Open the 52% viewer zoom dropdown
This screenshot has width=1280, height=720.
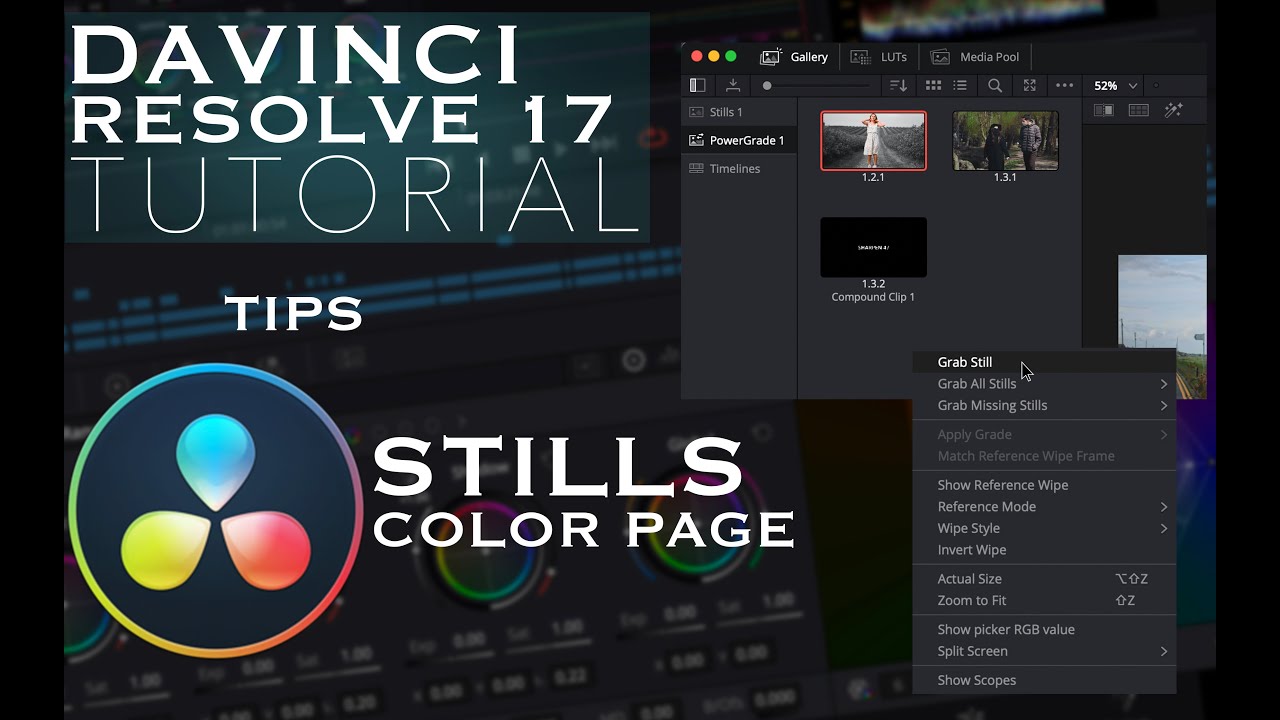click(x=1115, y=86)
